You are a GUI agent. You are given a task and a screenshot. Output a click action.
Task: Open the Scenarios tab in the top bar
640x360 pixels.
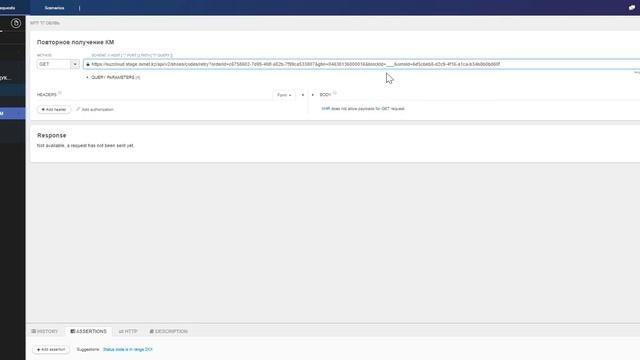coord(54,8)
